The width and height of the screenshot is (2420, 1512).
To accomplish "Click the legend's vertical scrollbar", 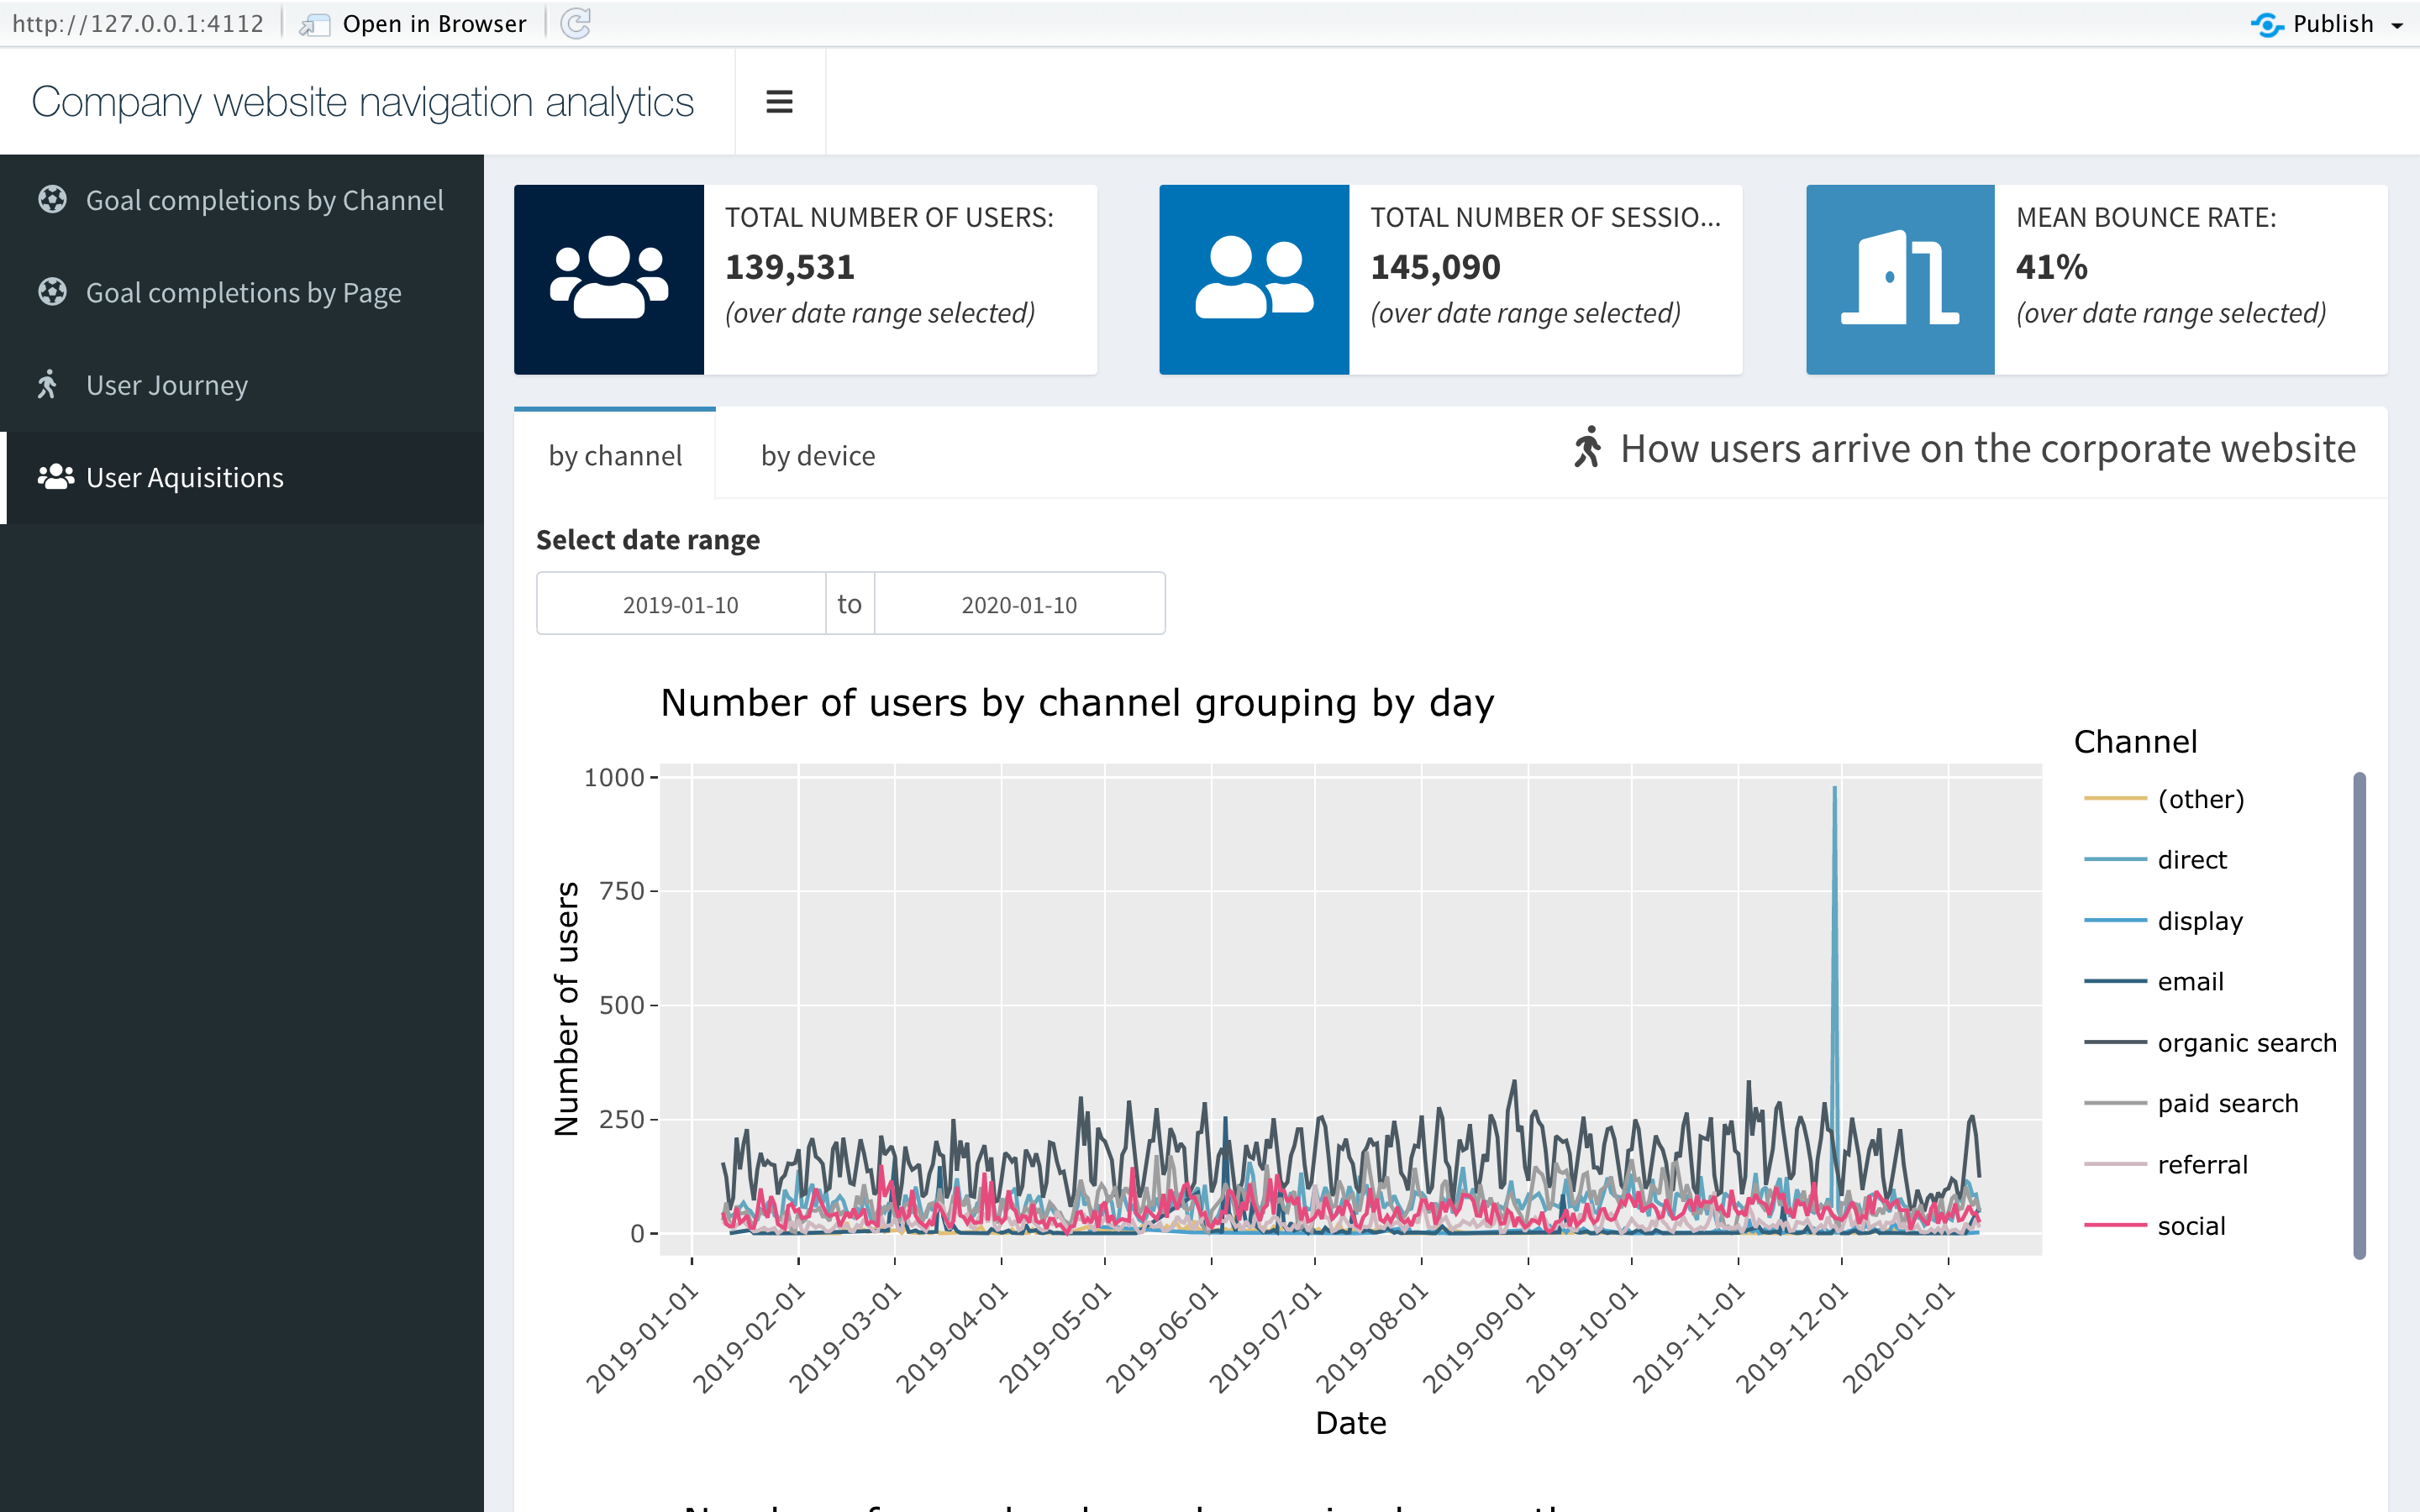I will pos(2359,1015).
